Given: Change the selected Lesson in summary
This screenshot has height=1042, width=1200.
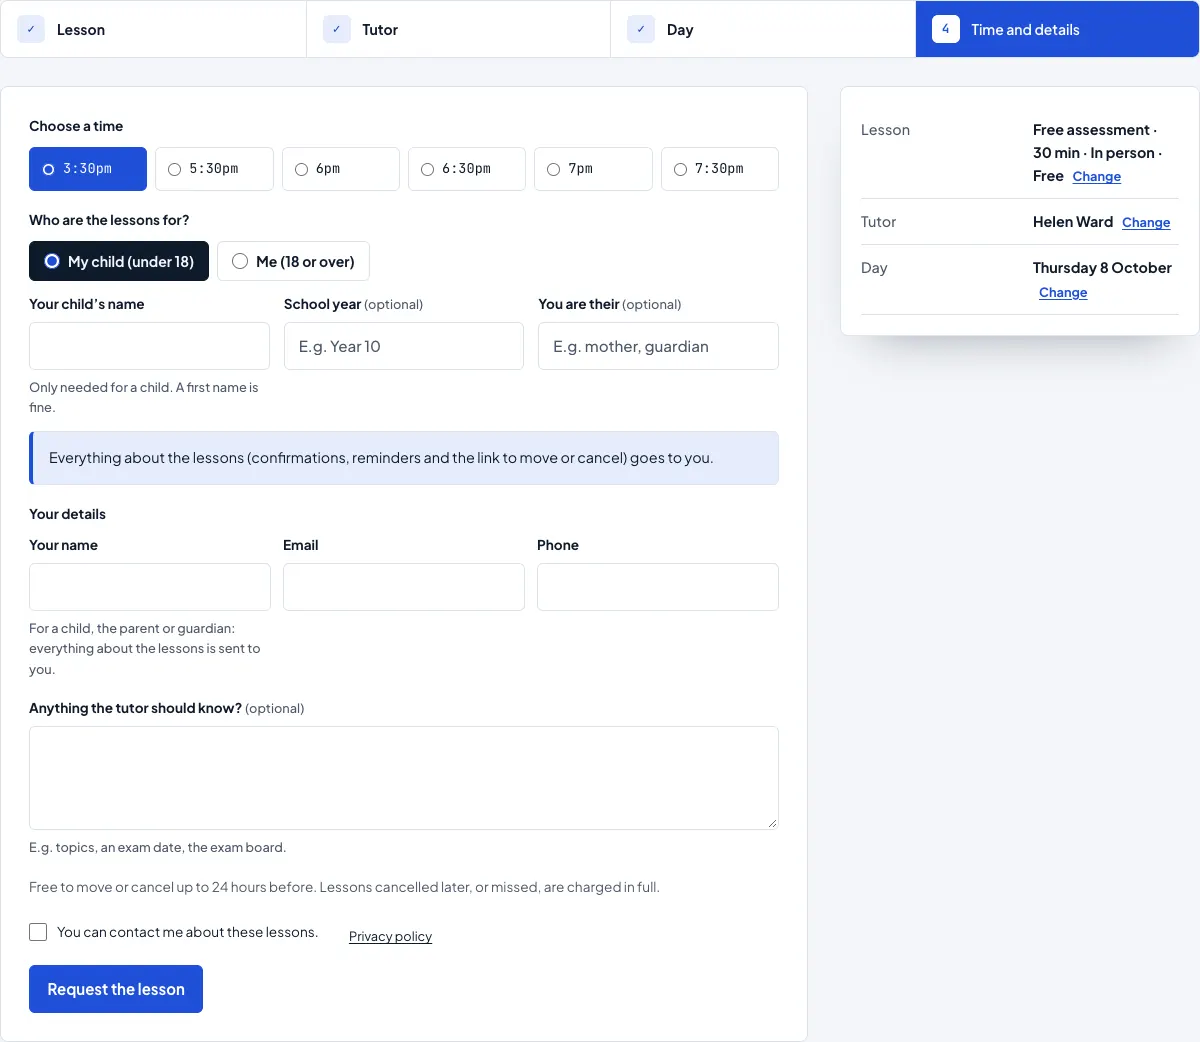Looking at the screenshot, I should (x=1097, y=177).
